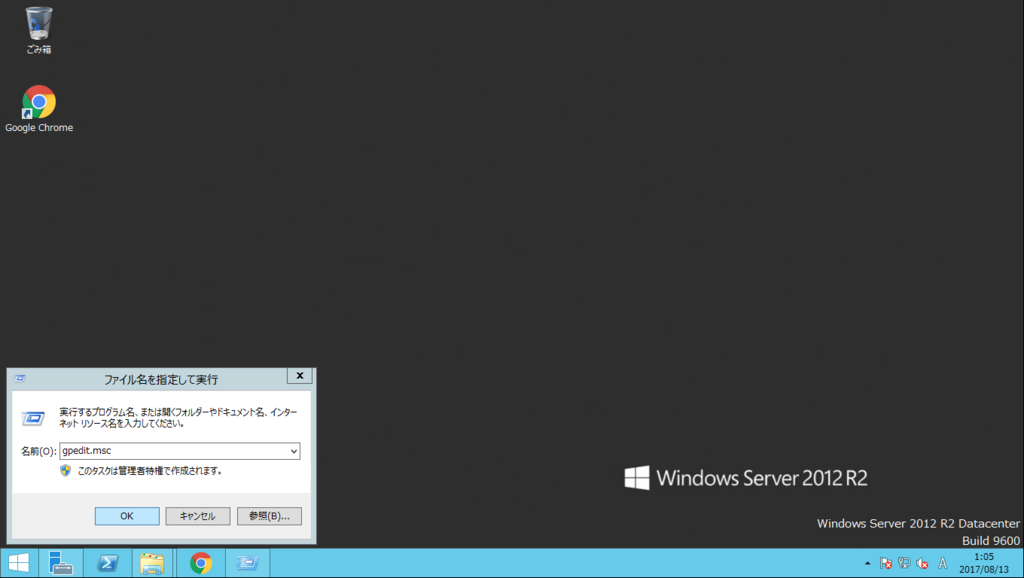
Task: Open PowerShell from the taskbar
Action: 107,563
